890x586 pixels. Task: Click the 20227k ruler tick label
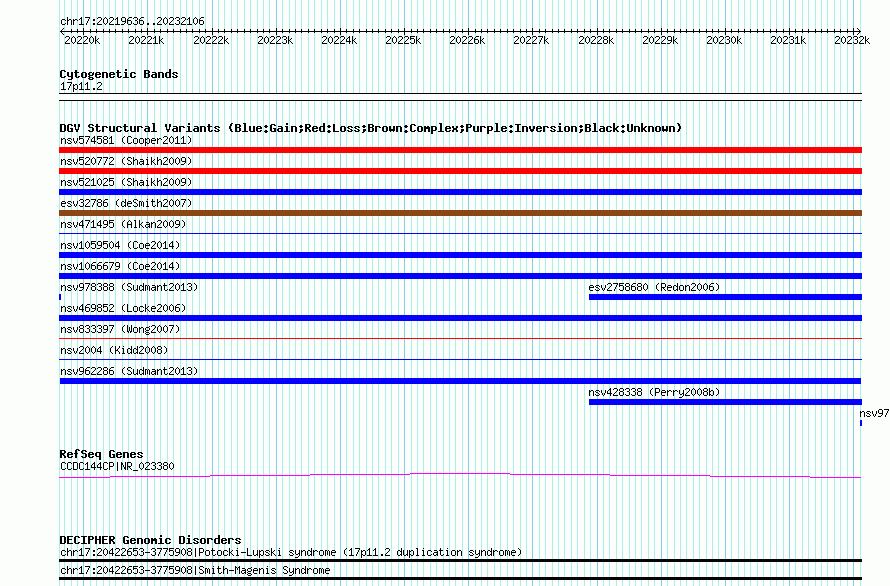coord(531,40)
